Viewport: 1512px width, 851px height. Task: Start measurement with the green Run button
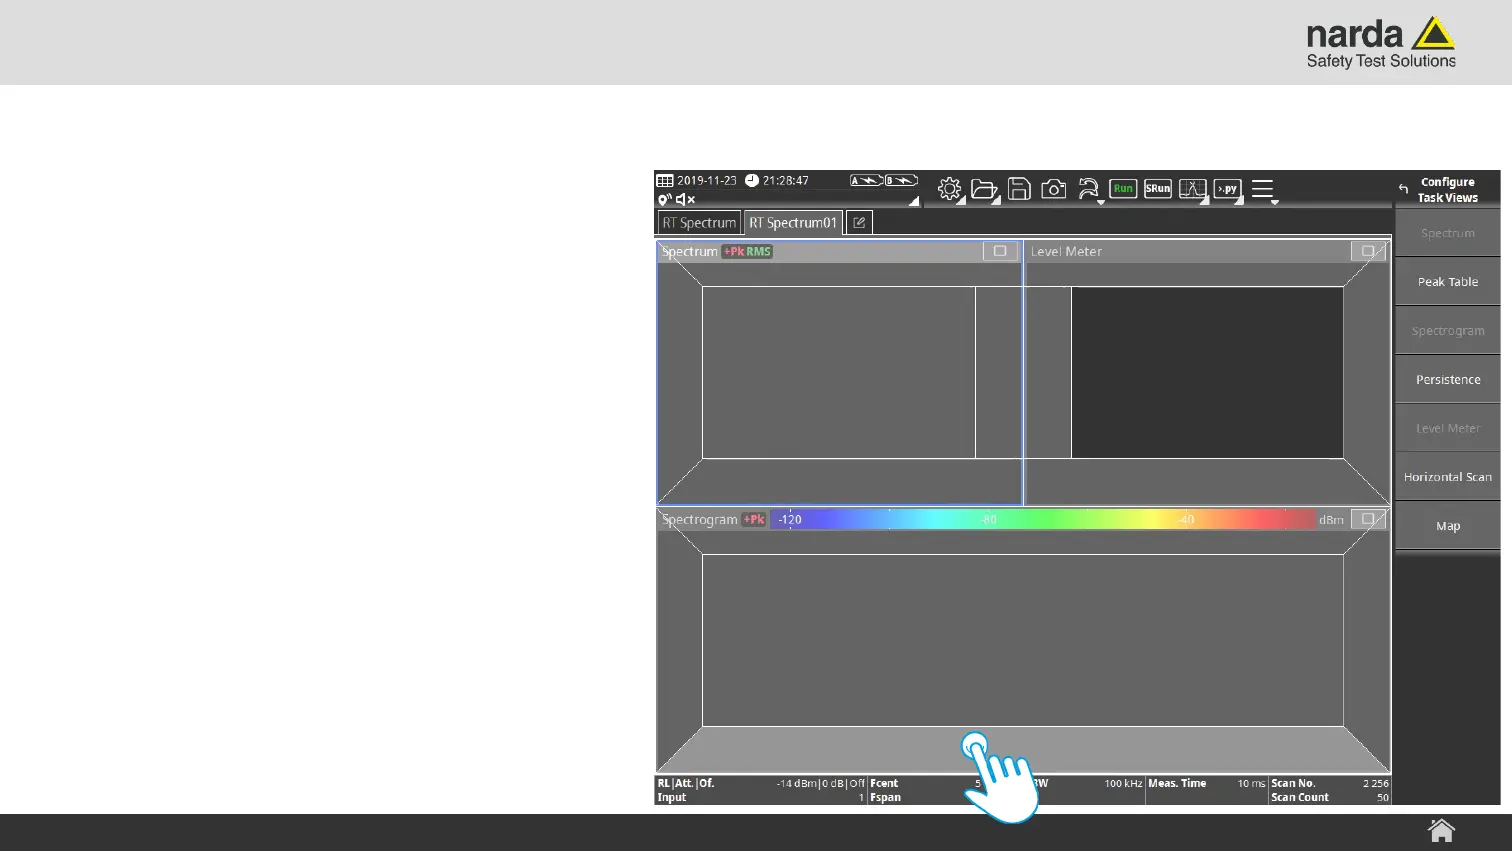tap(1123, 188)
